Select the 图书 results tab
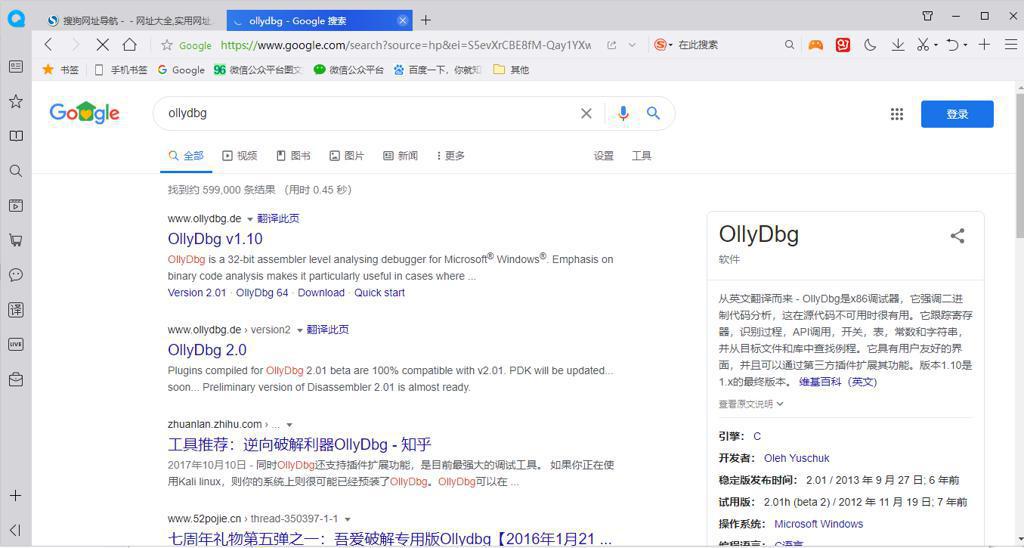 pos(293,155)
